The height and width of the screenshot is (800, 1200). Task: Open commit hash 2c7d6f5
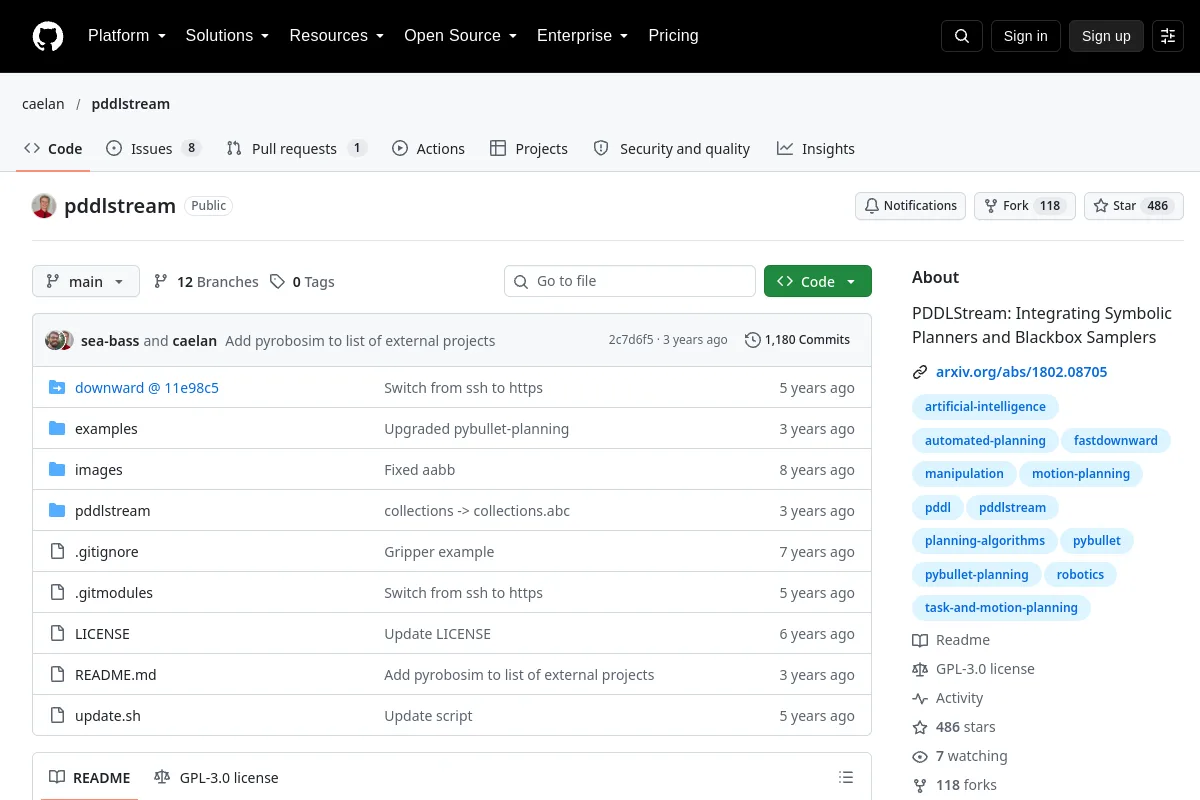[x=630, y=340]
